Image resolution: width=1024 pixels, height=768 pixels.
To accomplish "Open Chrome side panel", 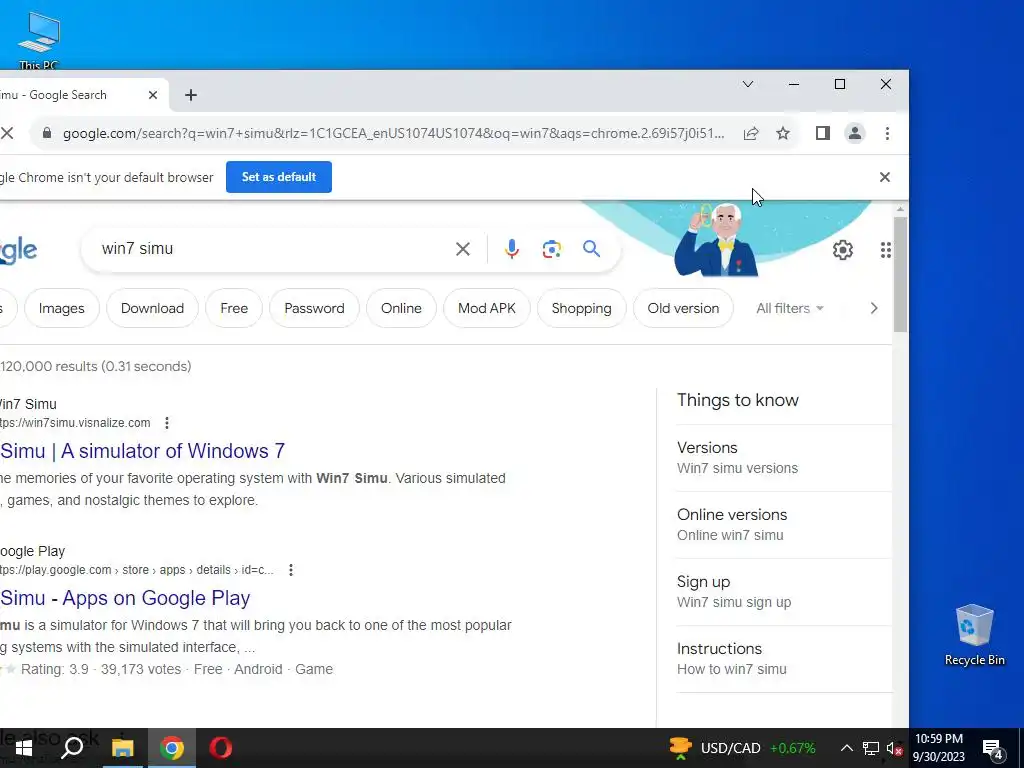I will coord(823,133).
